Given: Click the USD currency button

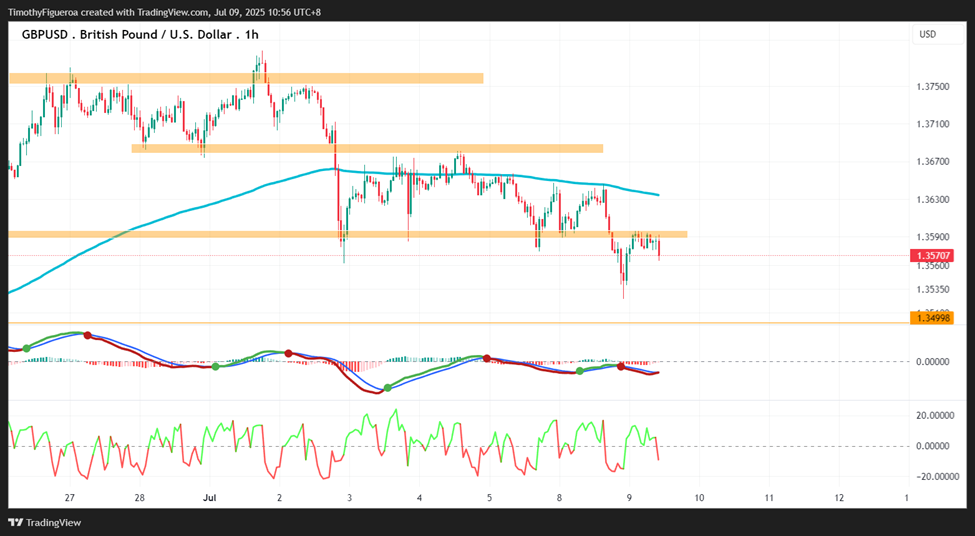Looking at the screenshot, I should (937, 35).
